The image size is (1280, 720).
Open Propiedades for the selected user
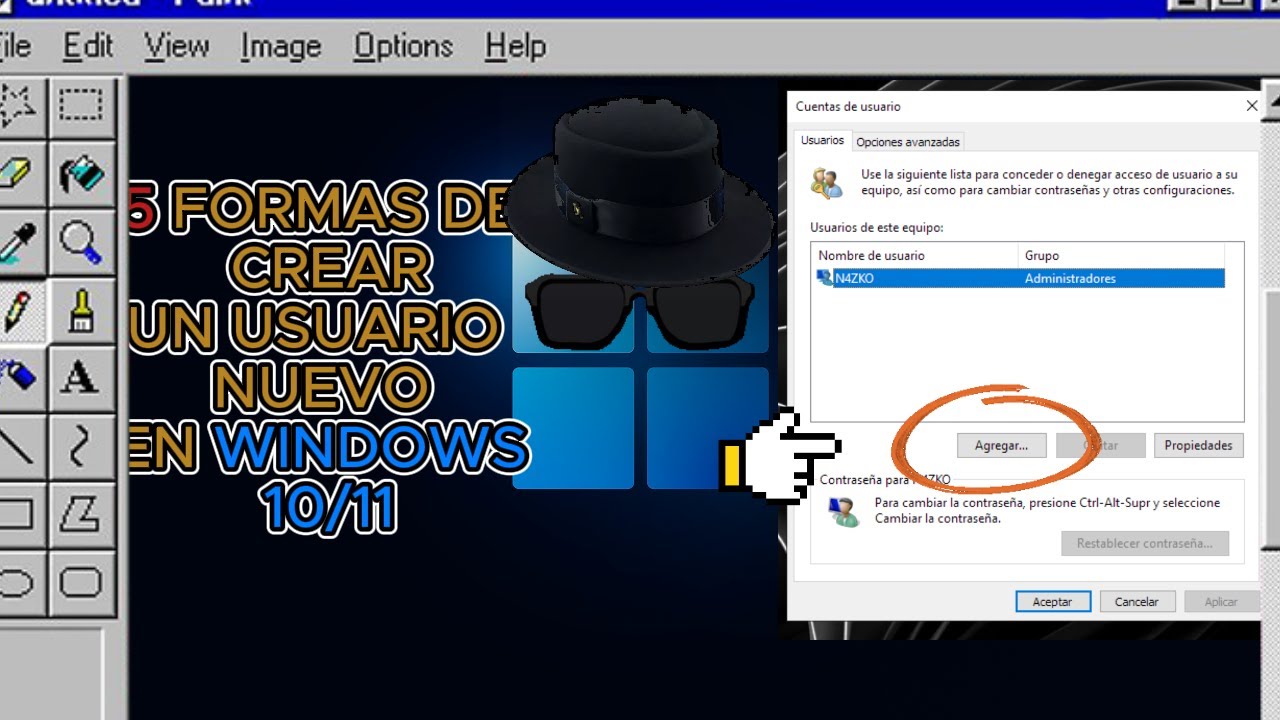click(x=1198, y=445)
